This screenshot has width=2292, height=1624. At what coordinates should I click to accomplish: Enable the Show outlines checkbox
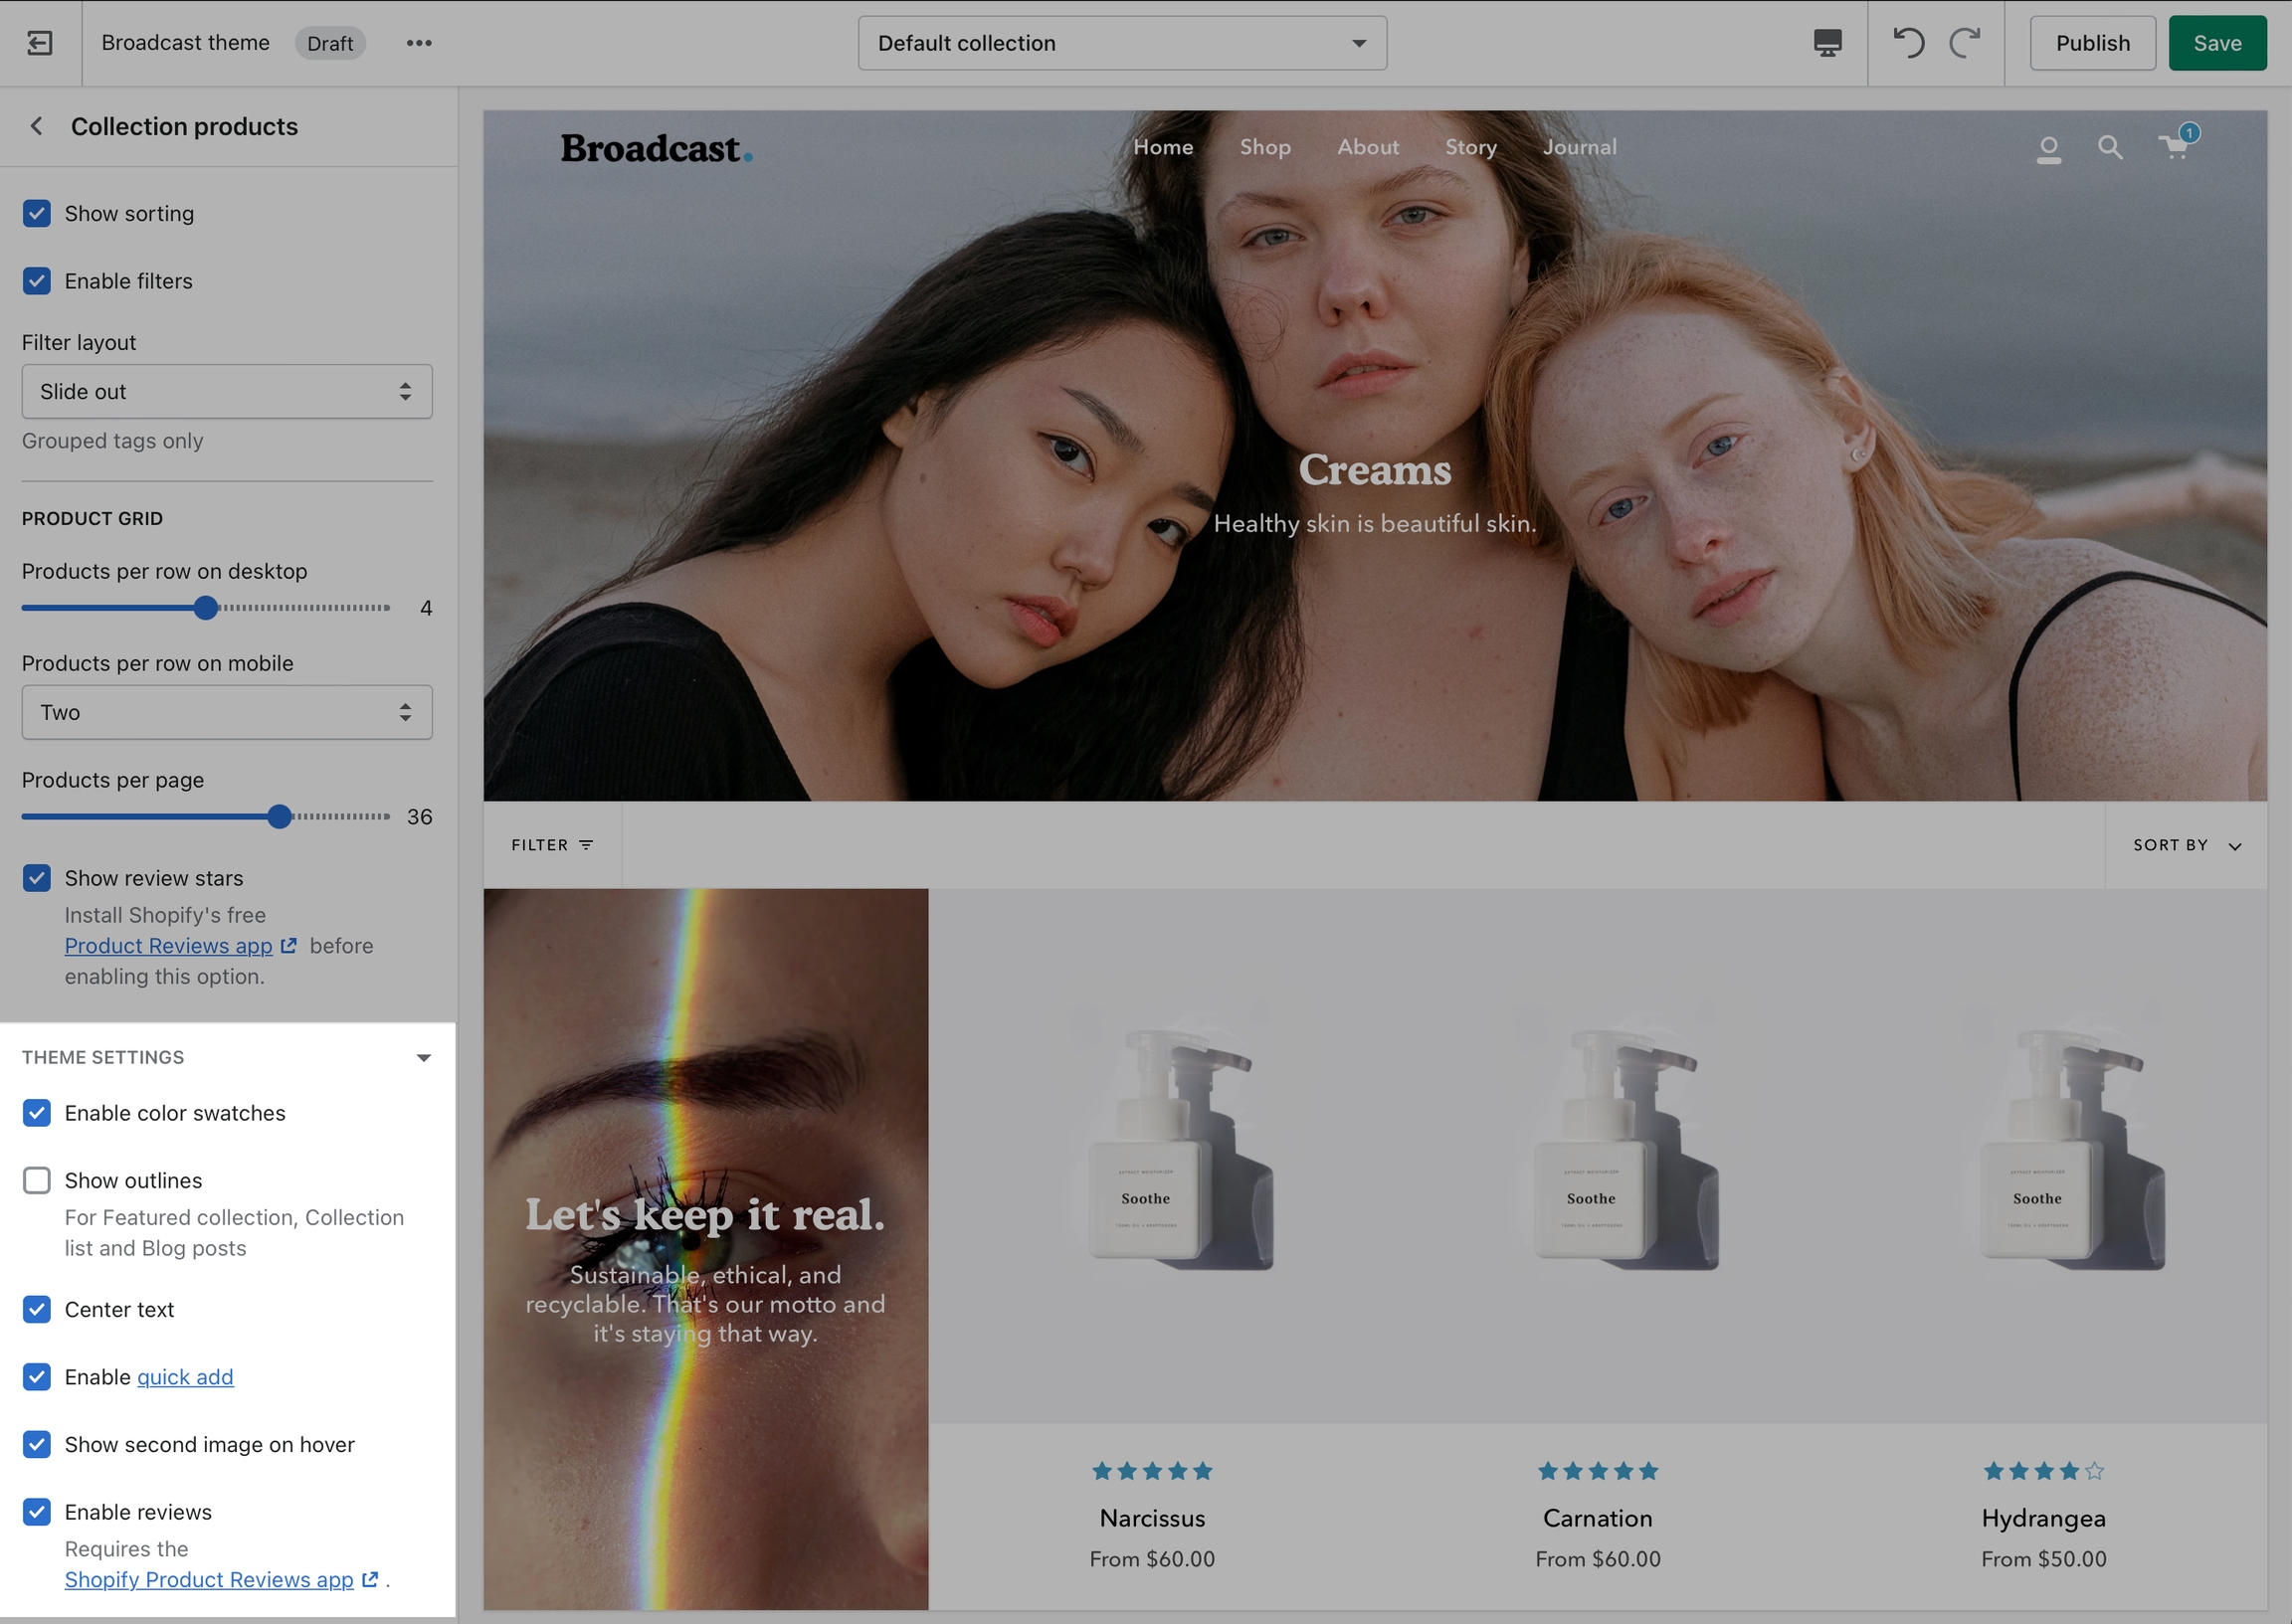coord(37,1180)
